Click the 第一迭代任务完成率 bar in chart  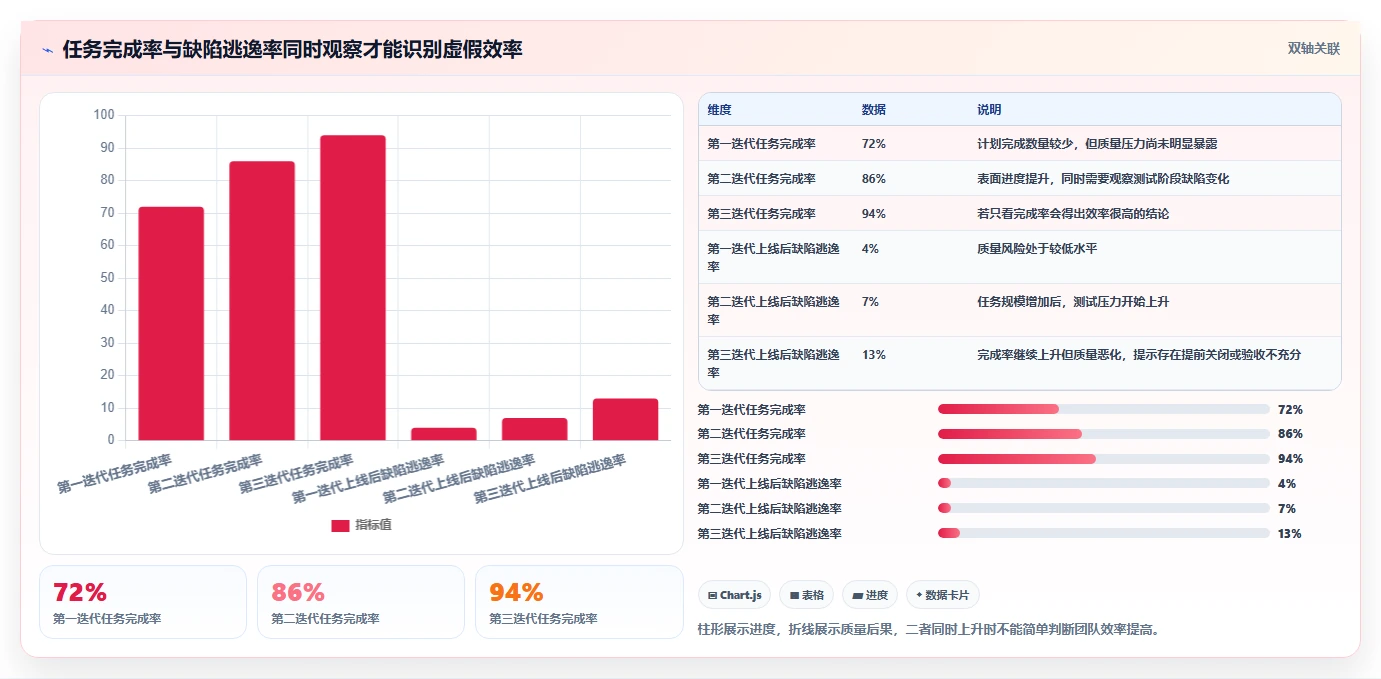(x=171, y=323)
